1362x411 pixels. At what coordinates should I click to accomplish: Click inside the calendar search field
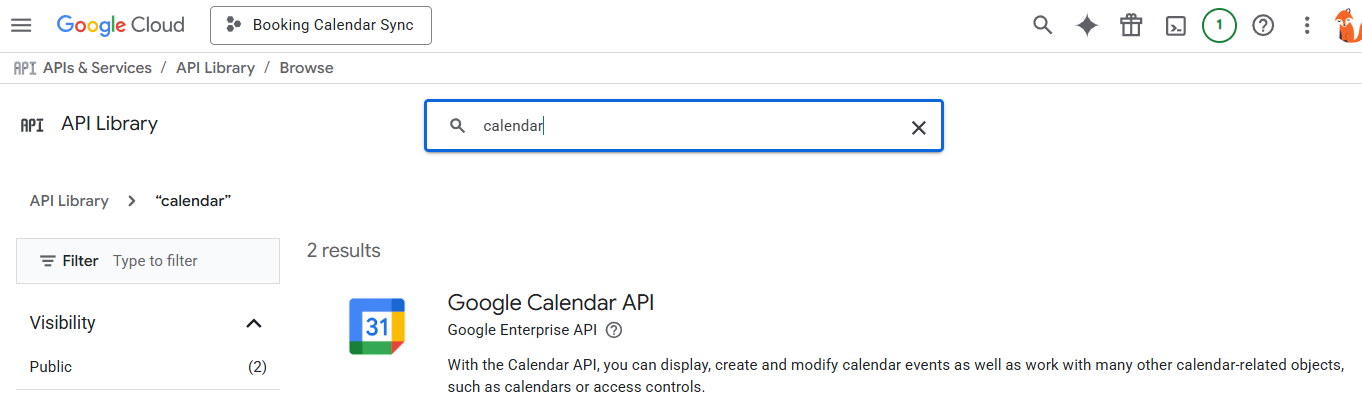[x=680, y=126]
